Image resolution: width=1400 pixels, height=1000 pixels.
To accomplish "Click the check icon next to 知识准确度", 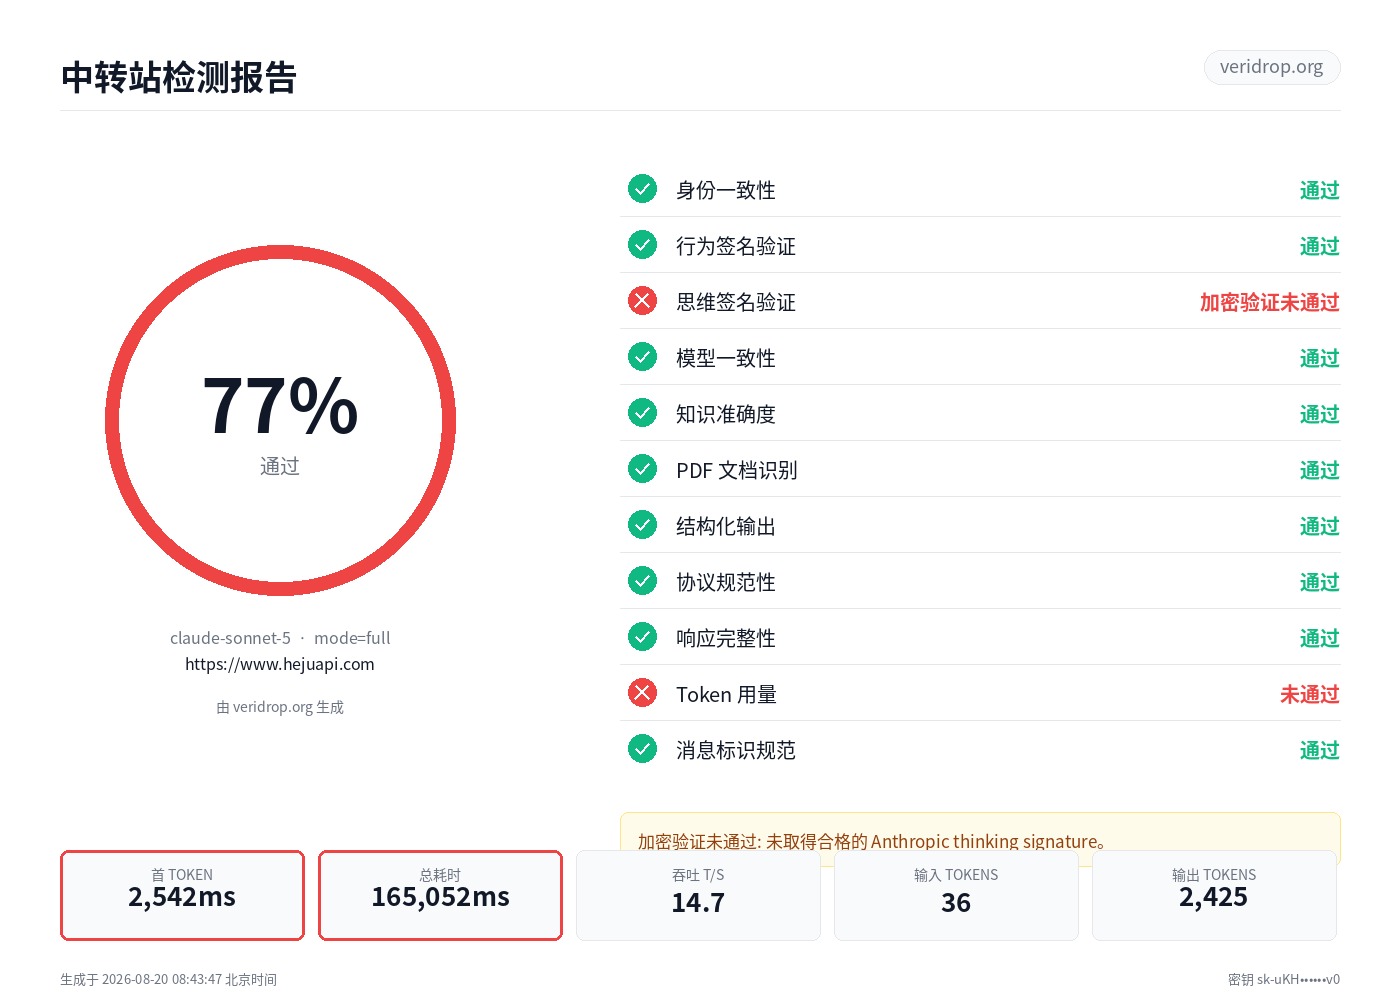I will pyautogui.click(x=642, y=413).
